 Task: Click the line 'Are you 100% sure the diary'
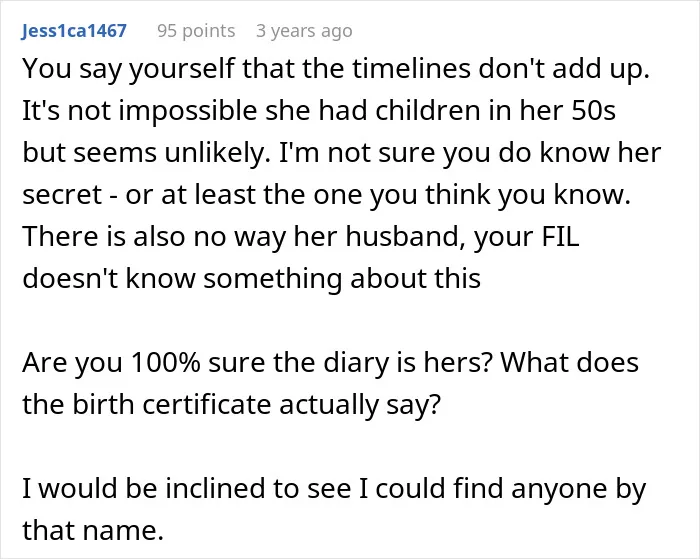(330, 363)
